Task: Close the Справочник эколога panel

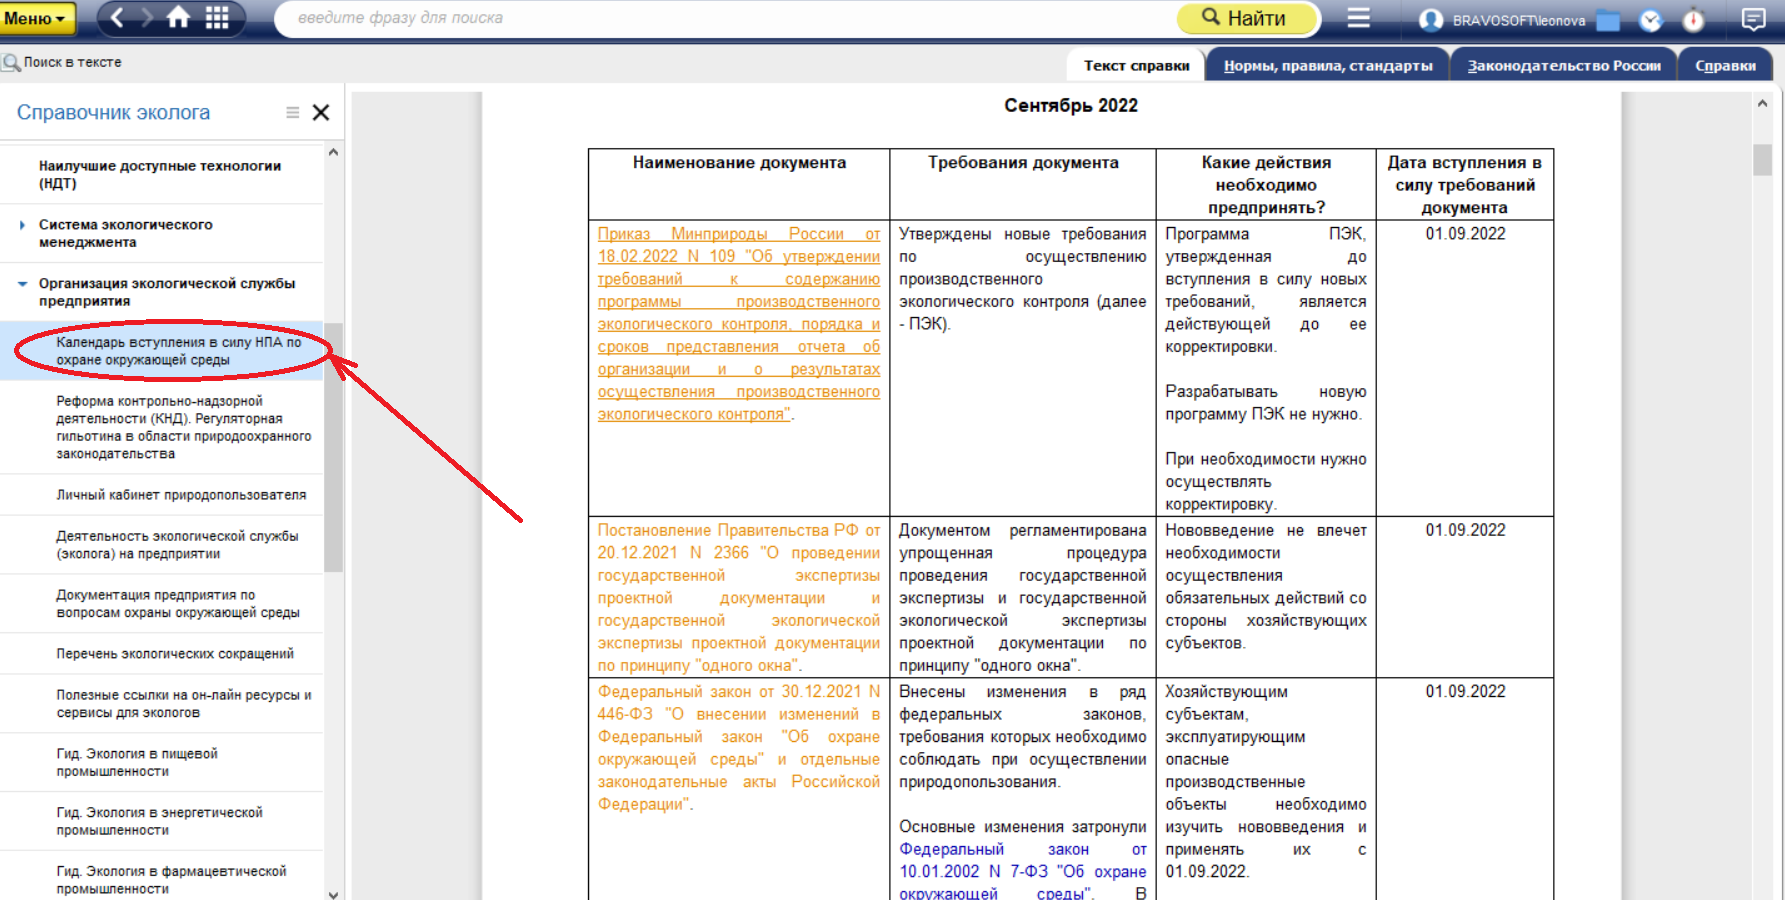Action: pos(321,113)
